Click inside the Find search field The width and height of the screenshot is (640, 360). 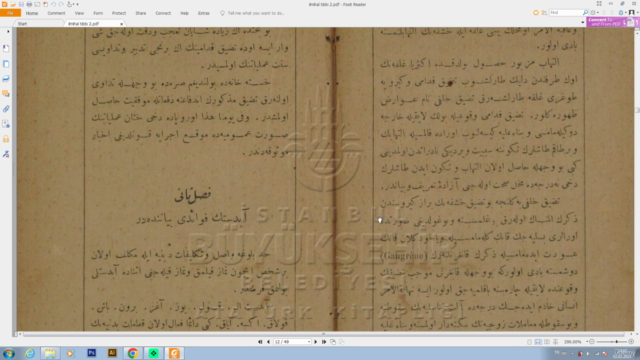[565, 13]
